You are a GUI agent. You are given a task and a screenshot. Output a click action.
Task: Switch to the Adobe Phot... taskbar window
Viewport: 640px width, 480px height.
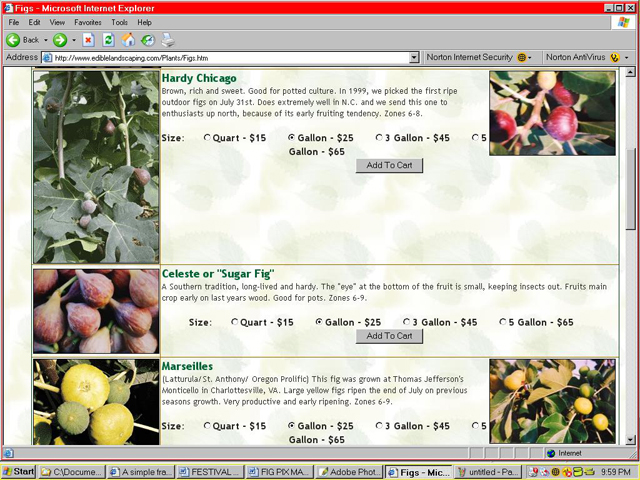350,472
